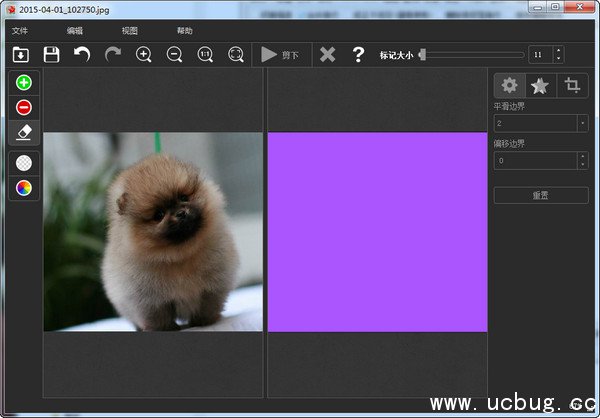The width and height of the screenshot is (600, 418).
Task: Set zoom to 1:1 actual size
Action: point(205,55)
